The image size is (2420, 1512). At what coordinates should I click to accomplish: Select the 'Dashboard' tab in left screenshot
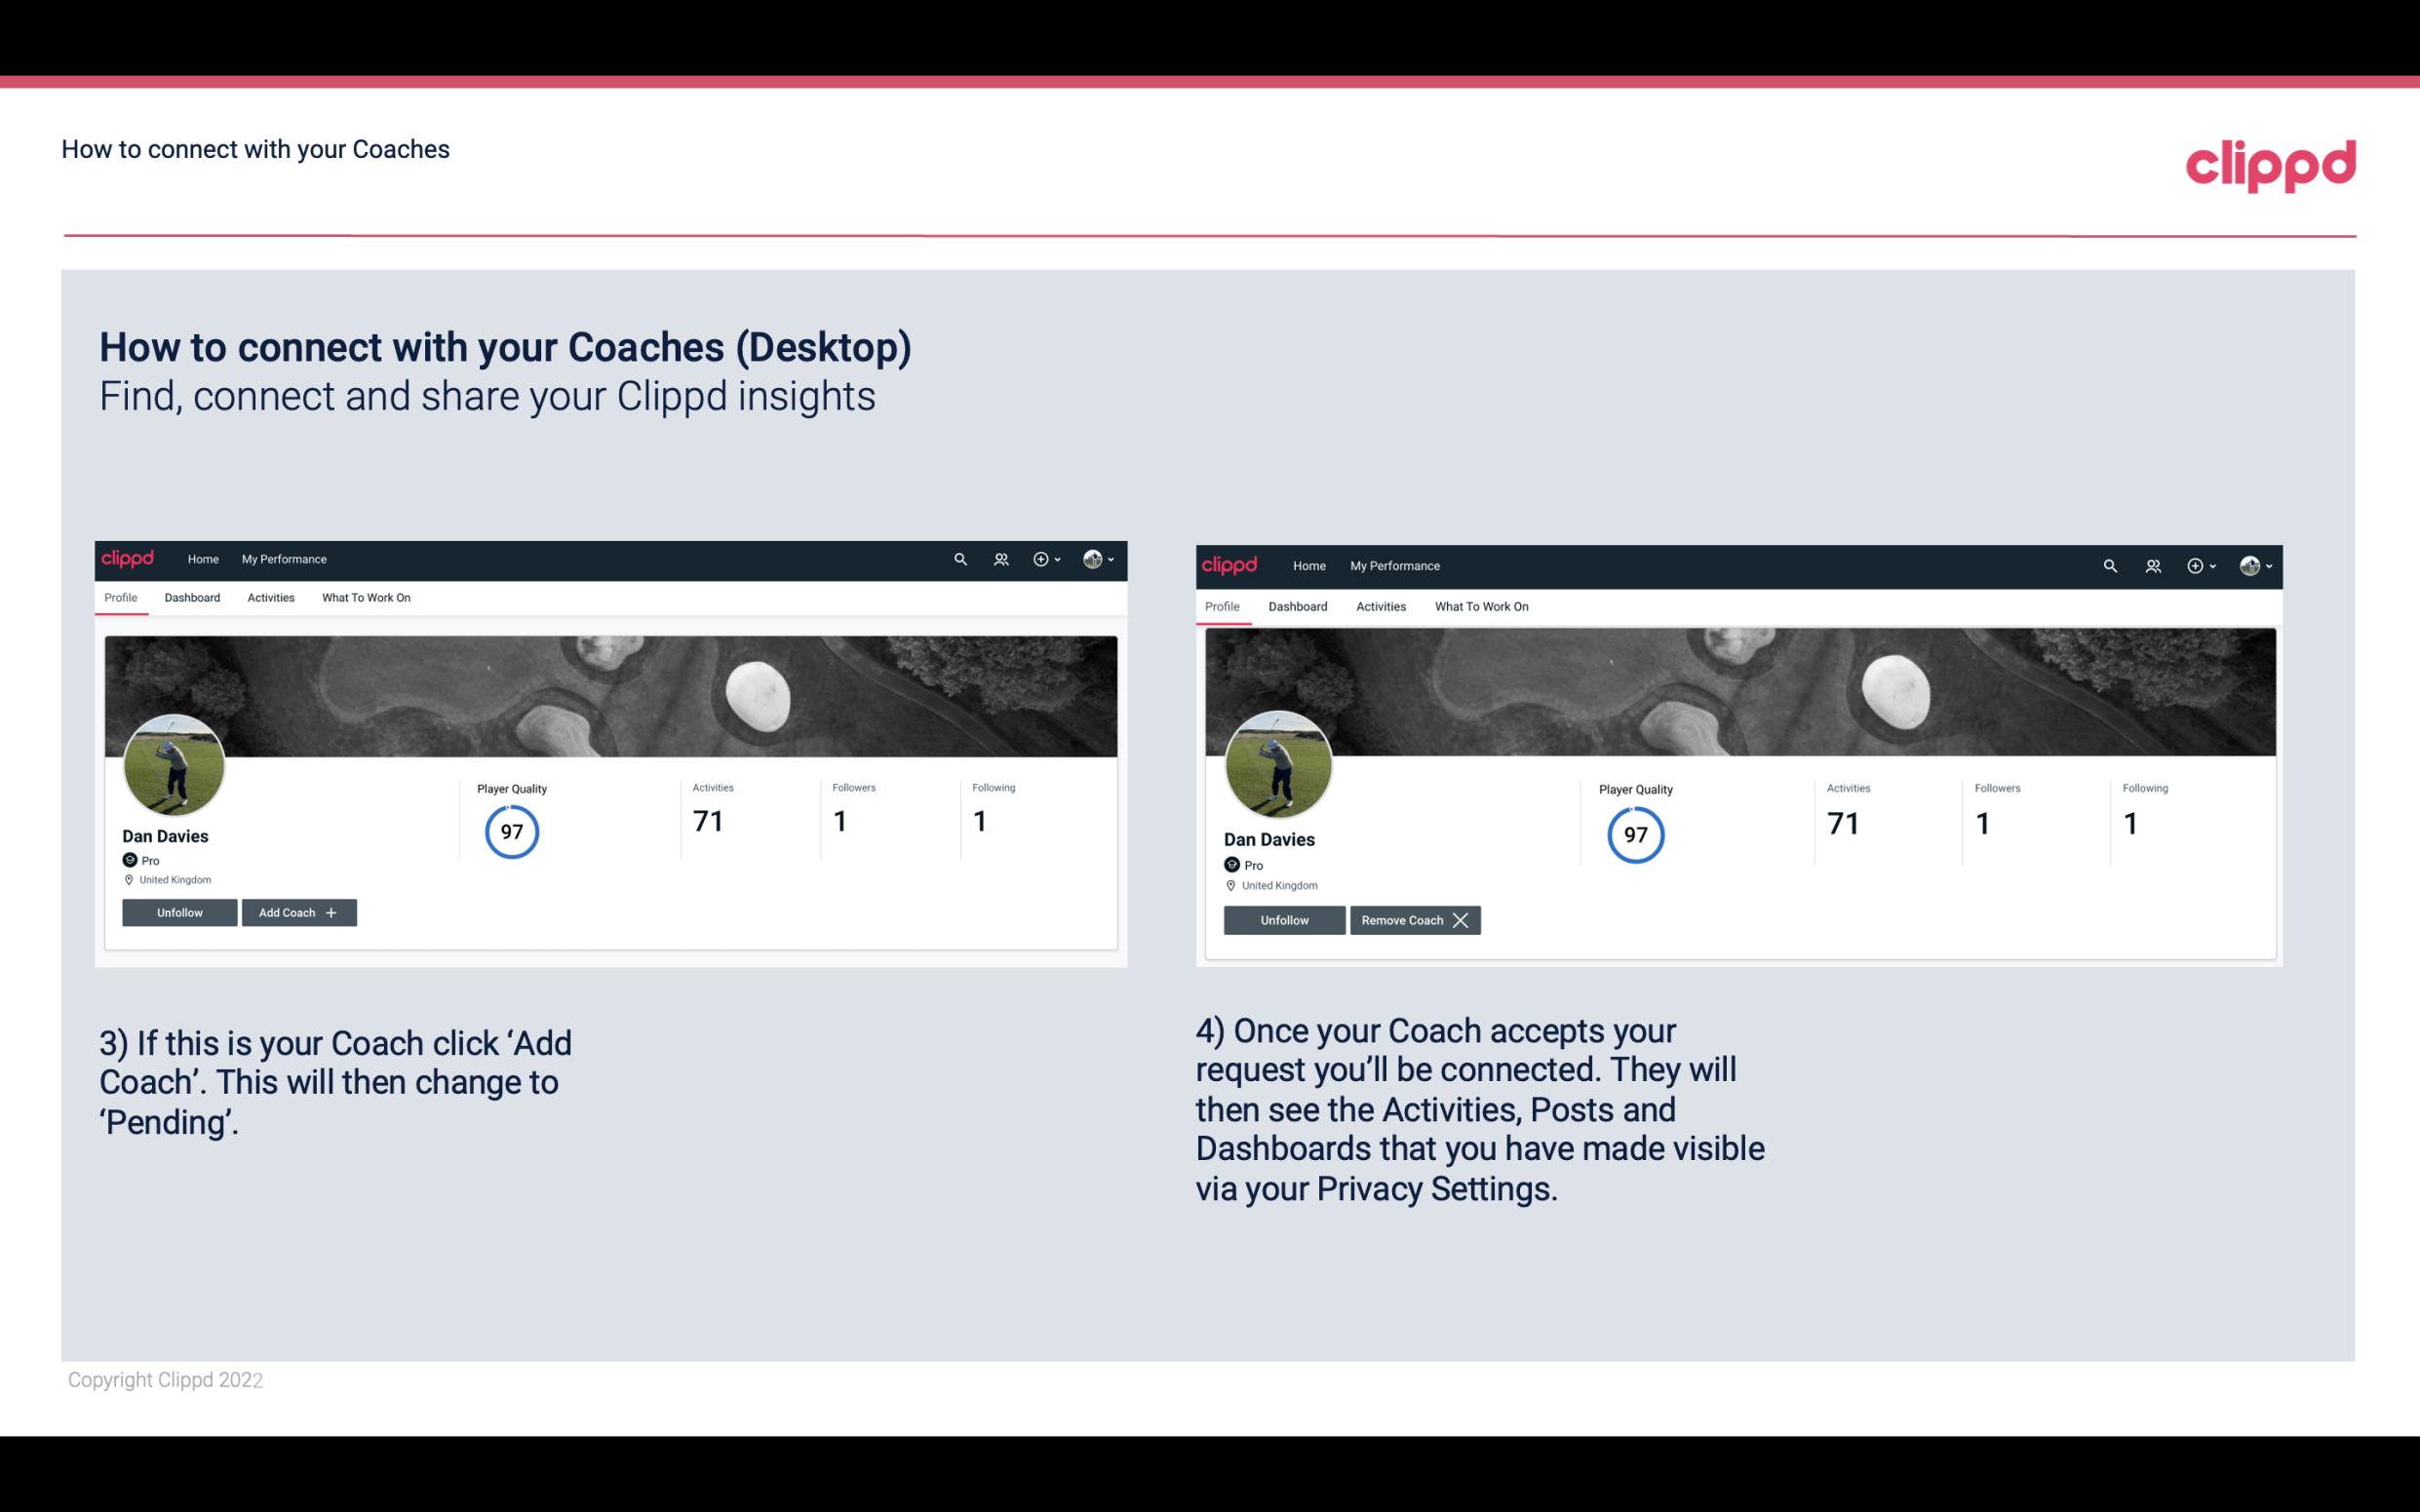(x=192, y=598)
